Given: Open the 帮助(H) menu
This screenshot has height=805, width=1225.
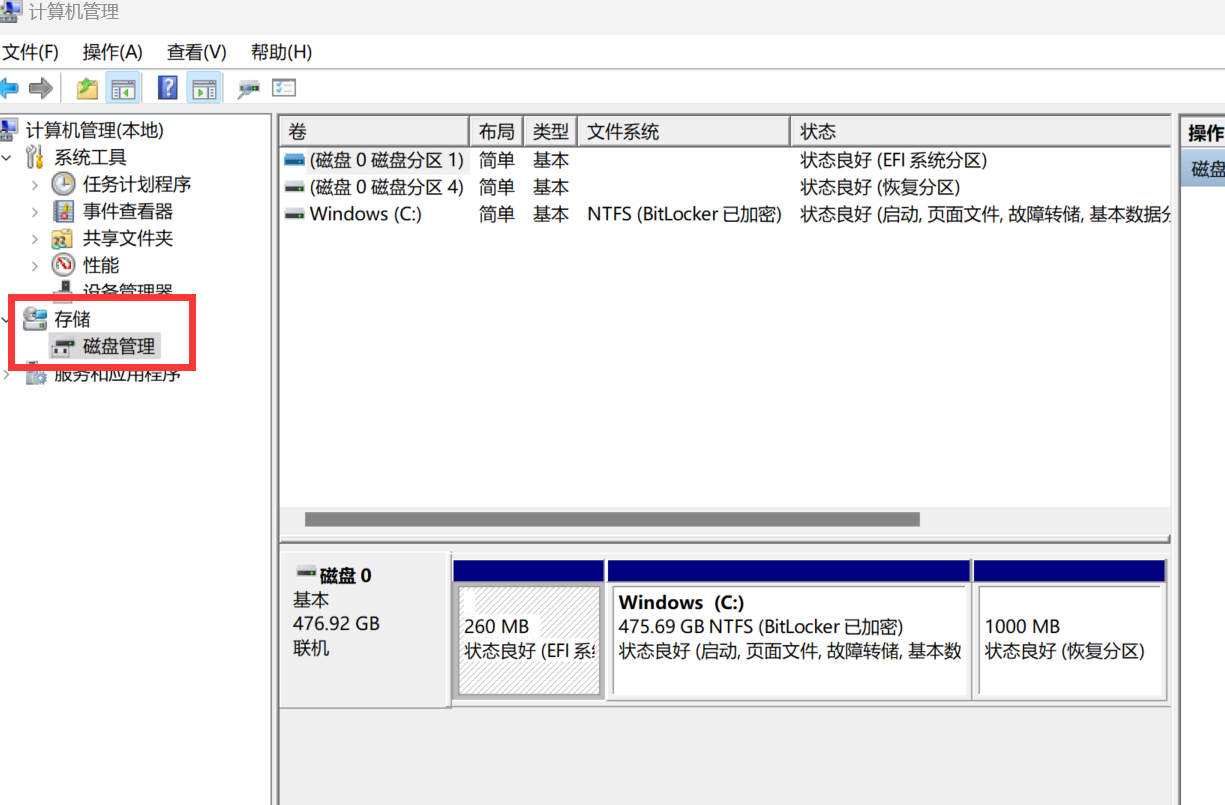Looking at the screenshot, I should [x=281, y=52].
